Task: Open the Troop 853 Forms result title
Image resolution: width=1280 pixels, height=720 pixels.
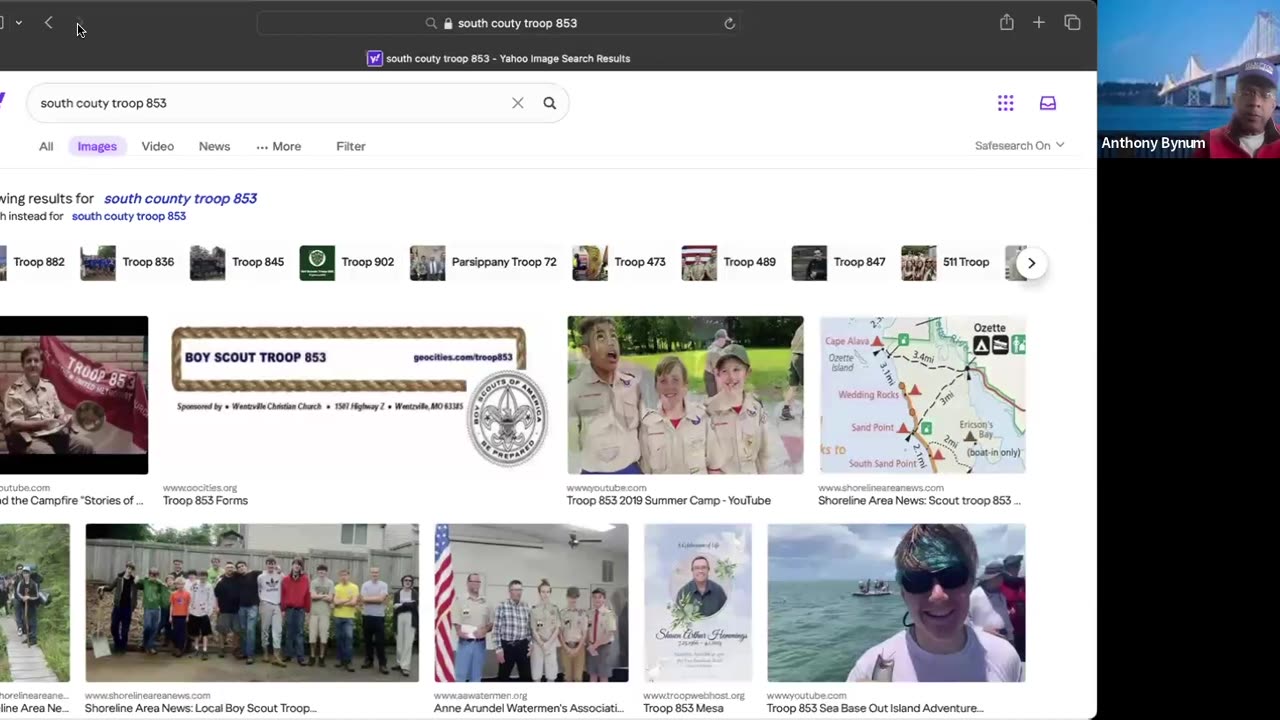Action: [205, 501]
